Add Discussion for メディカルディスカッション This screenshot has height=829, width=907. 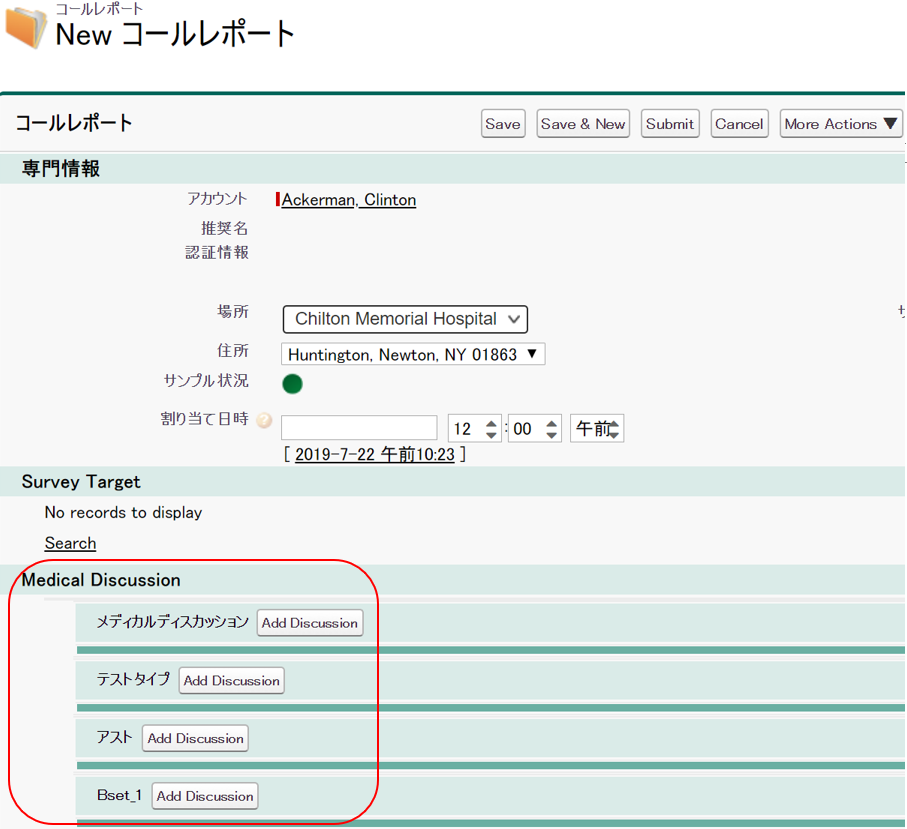tap(310, 623)
